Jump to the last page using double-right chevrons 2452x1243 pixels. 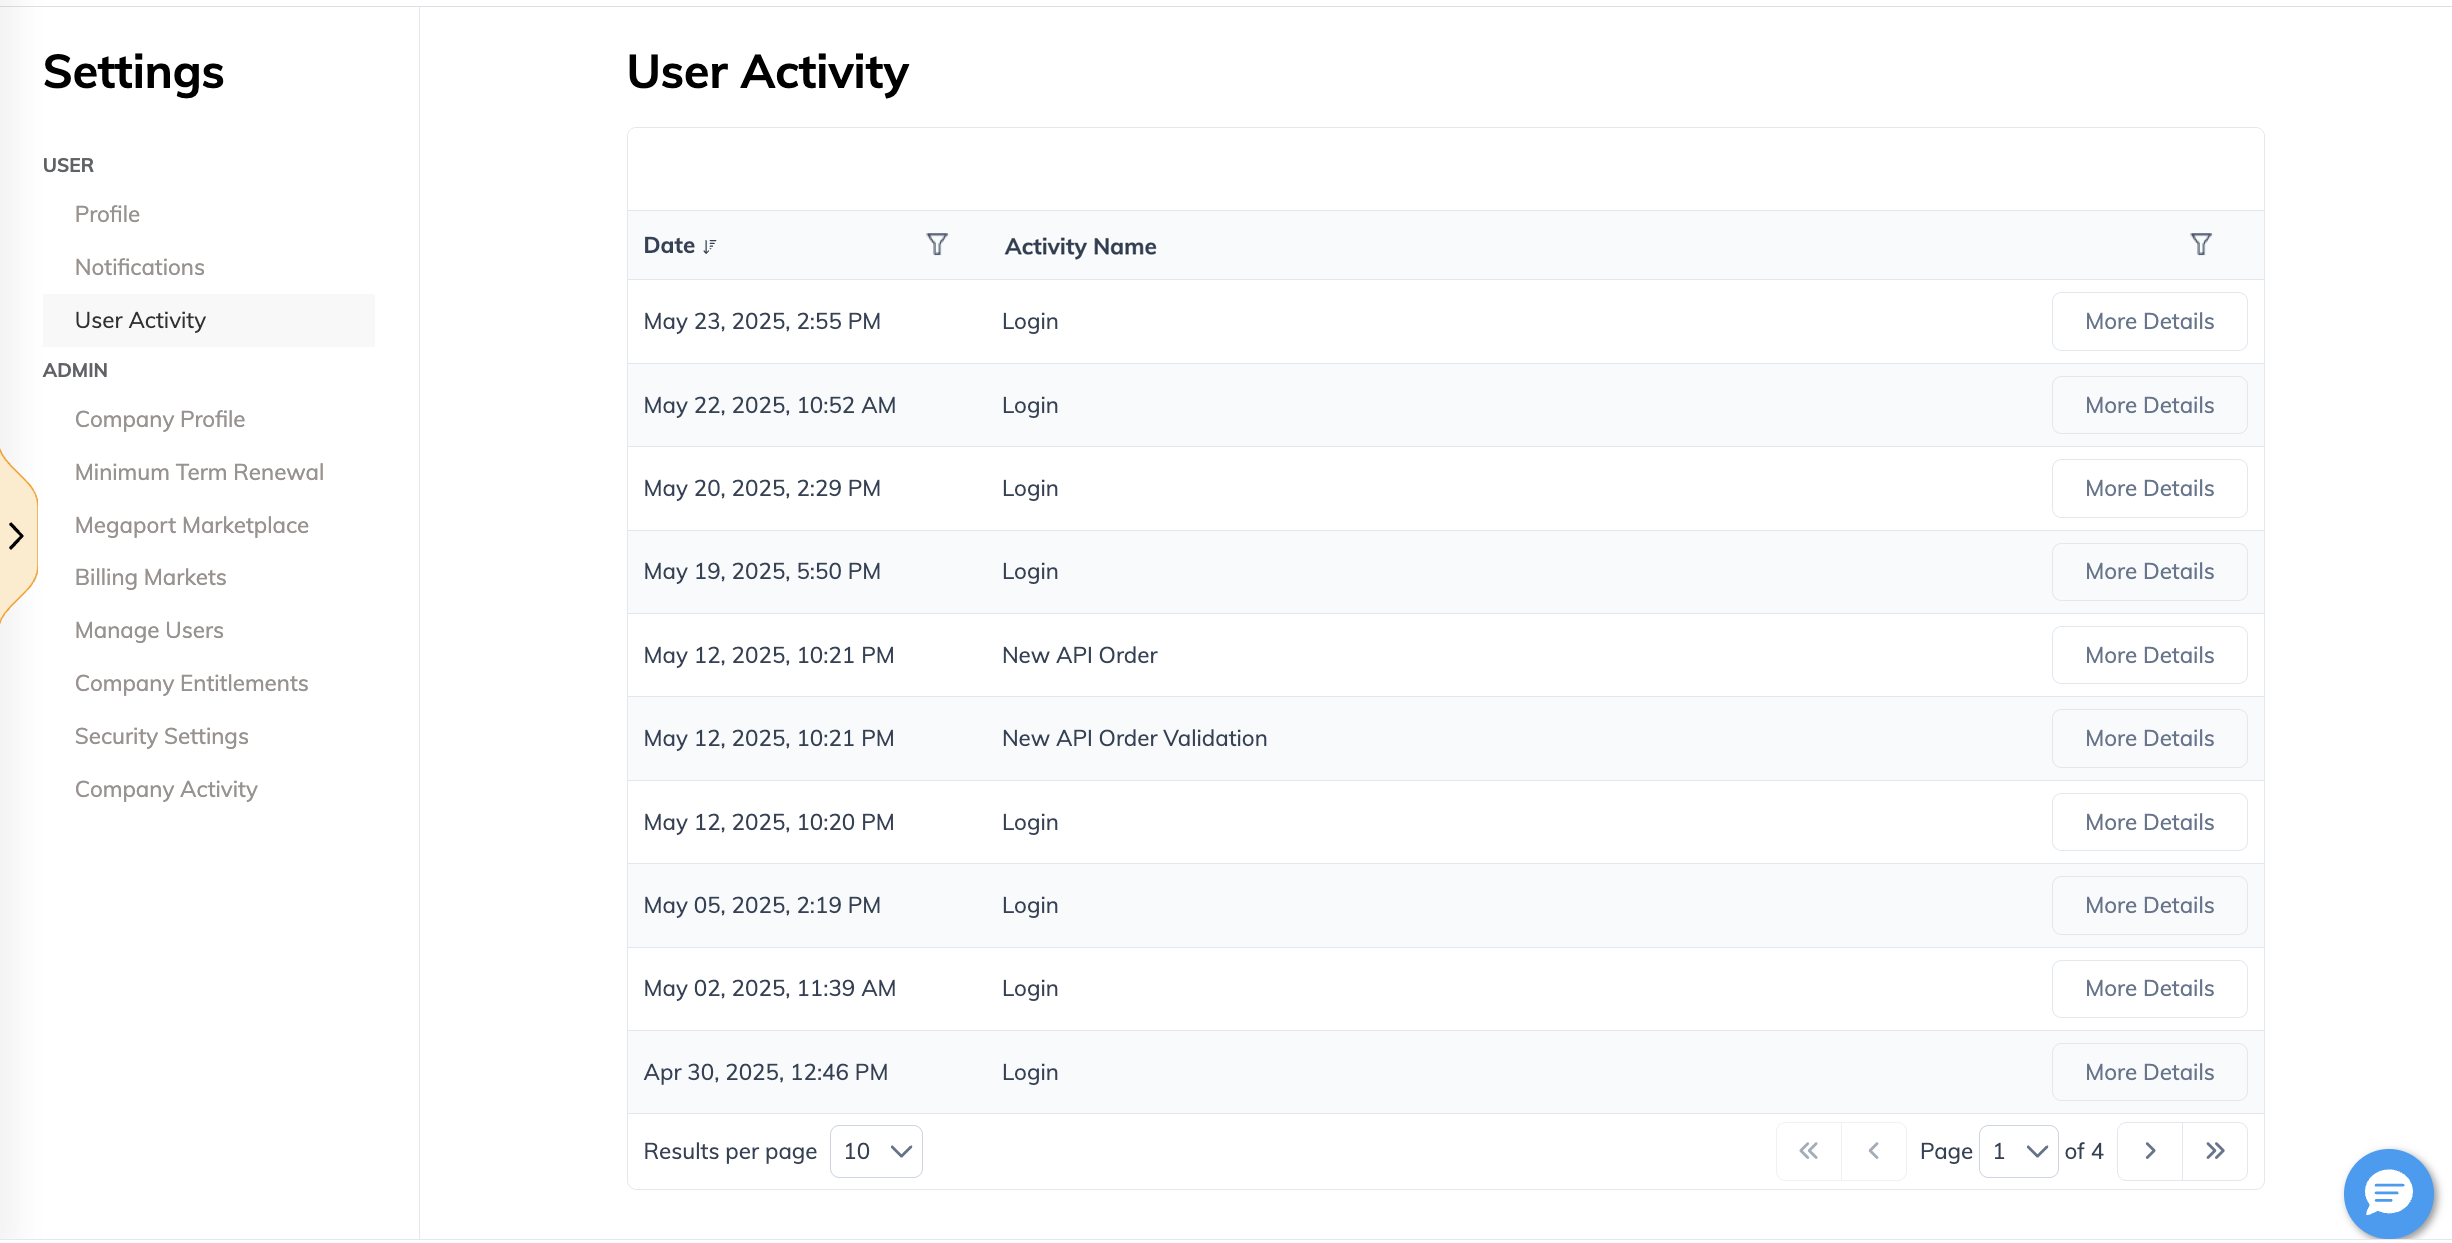point(2215,1151)
